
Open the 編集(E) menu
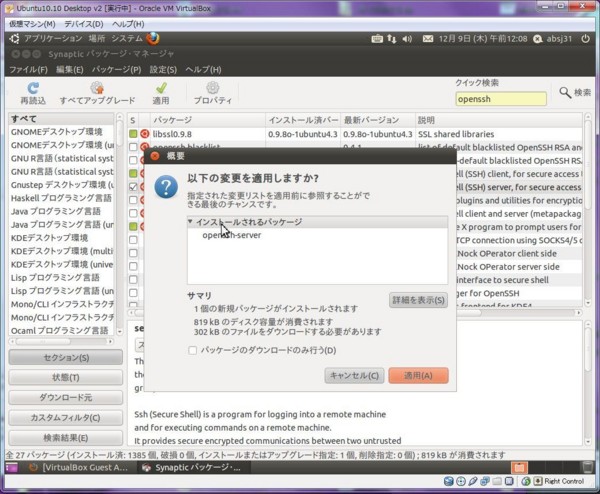pyautogui.click(x=70, y=70)
